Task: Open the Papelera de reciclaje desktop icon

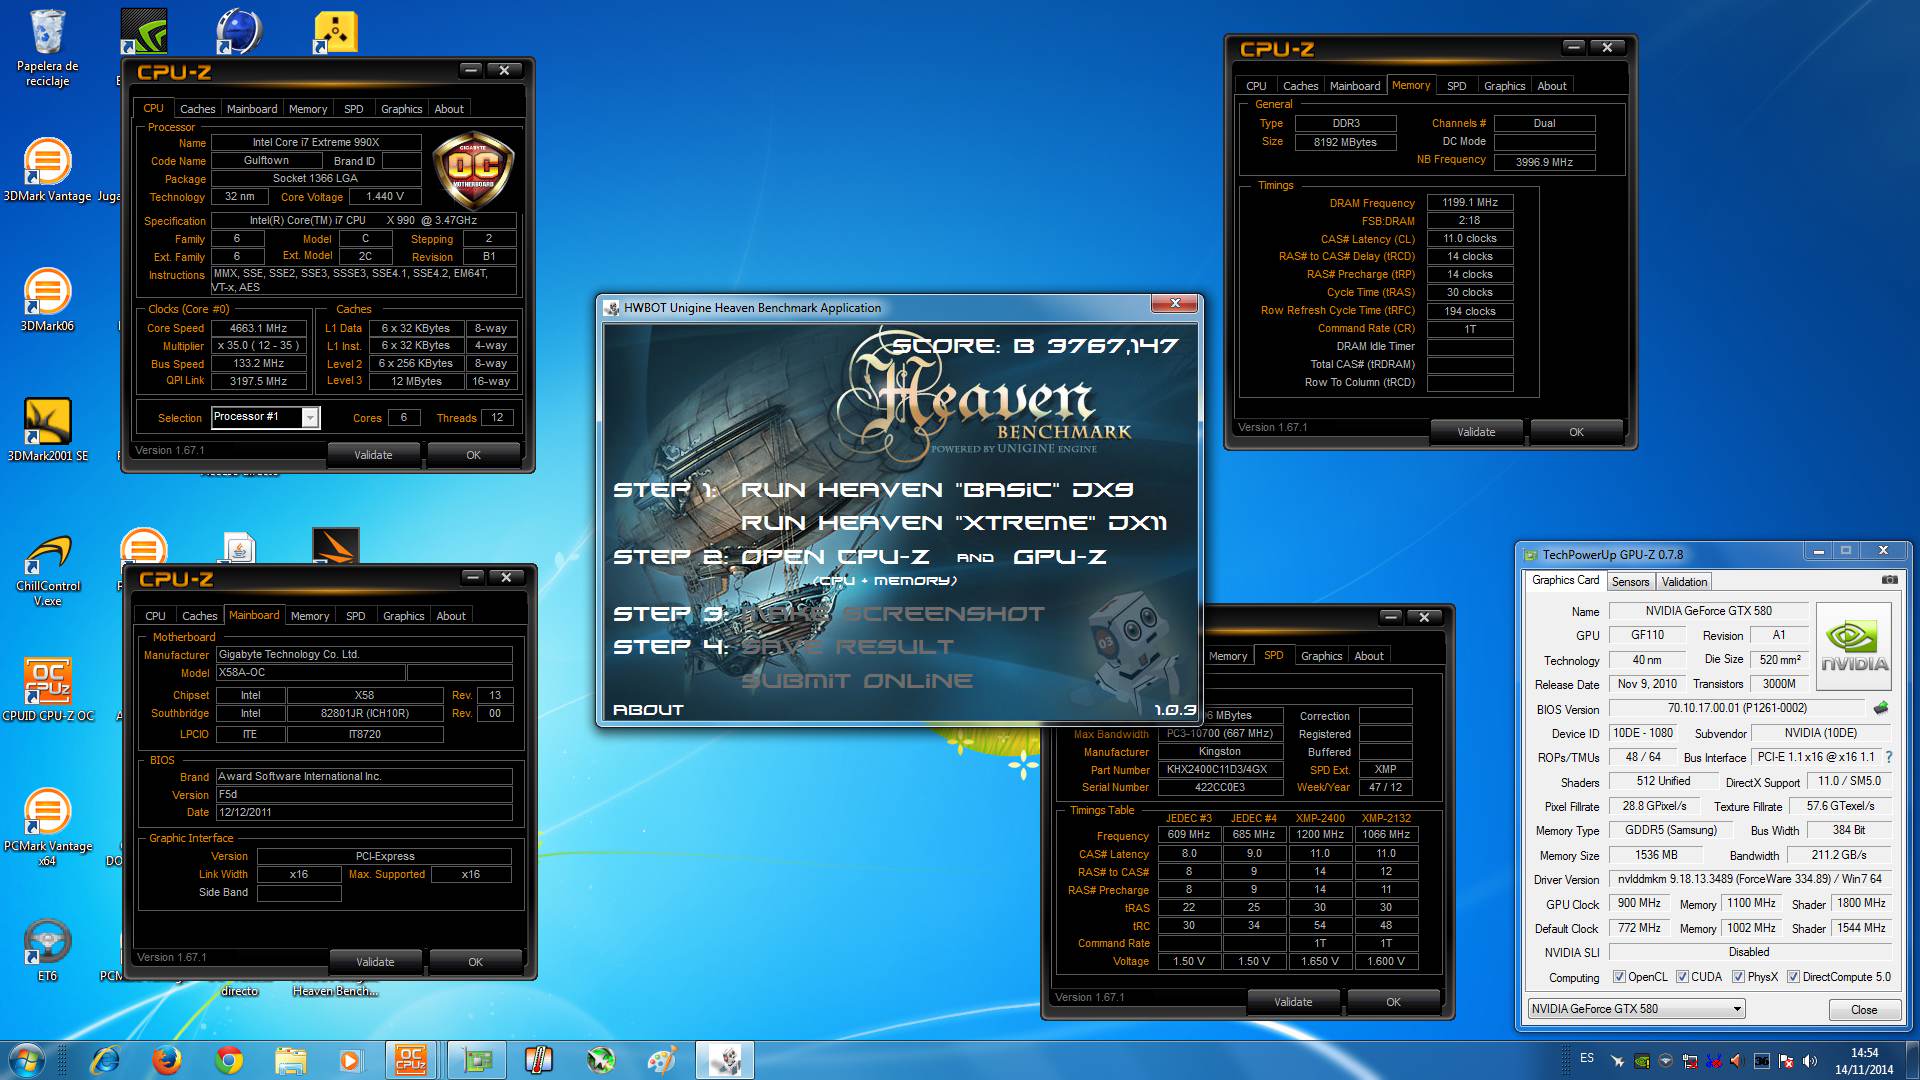Action: (47, 47)
